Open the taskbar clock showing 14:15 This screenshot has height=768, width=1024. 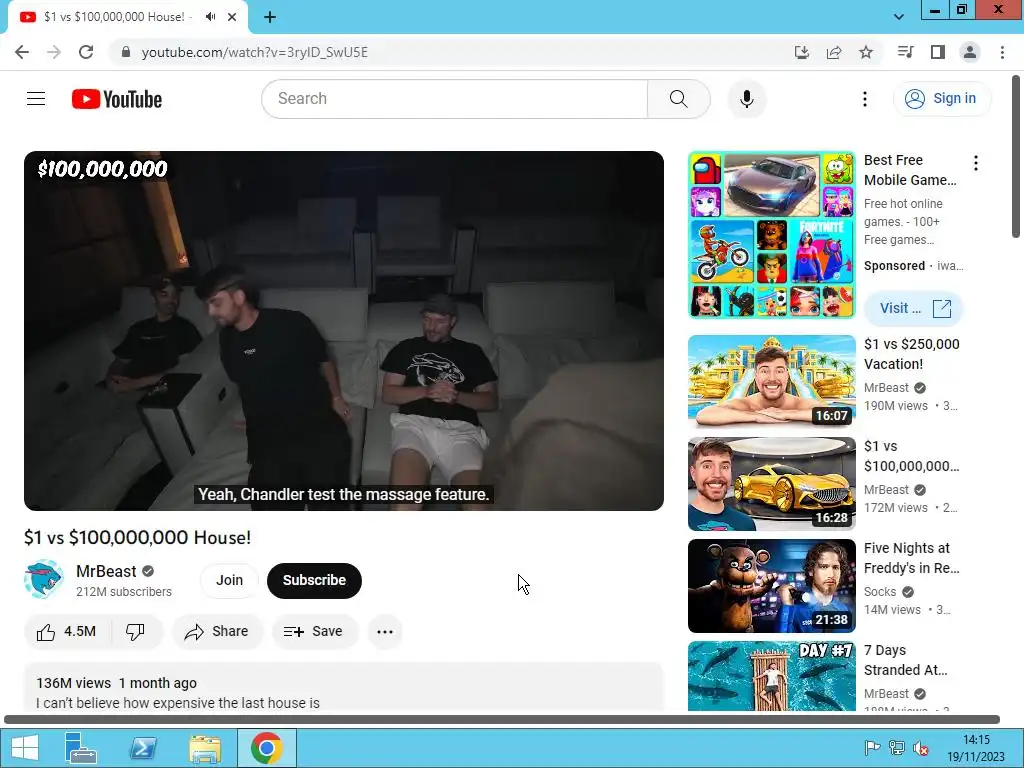coord(976,748)
